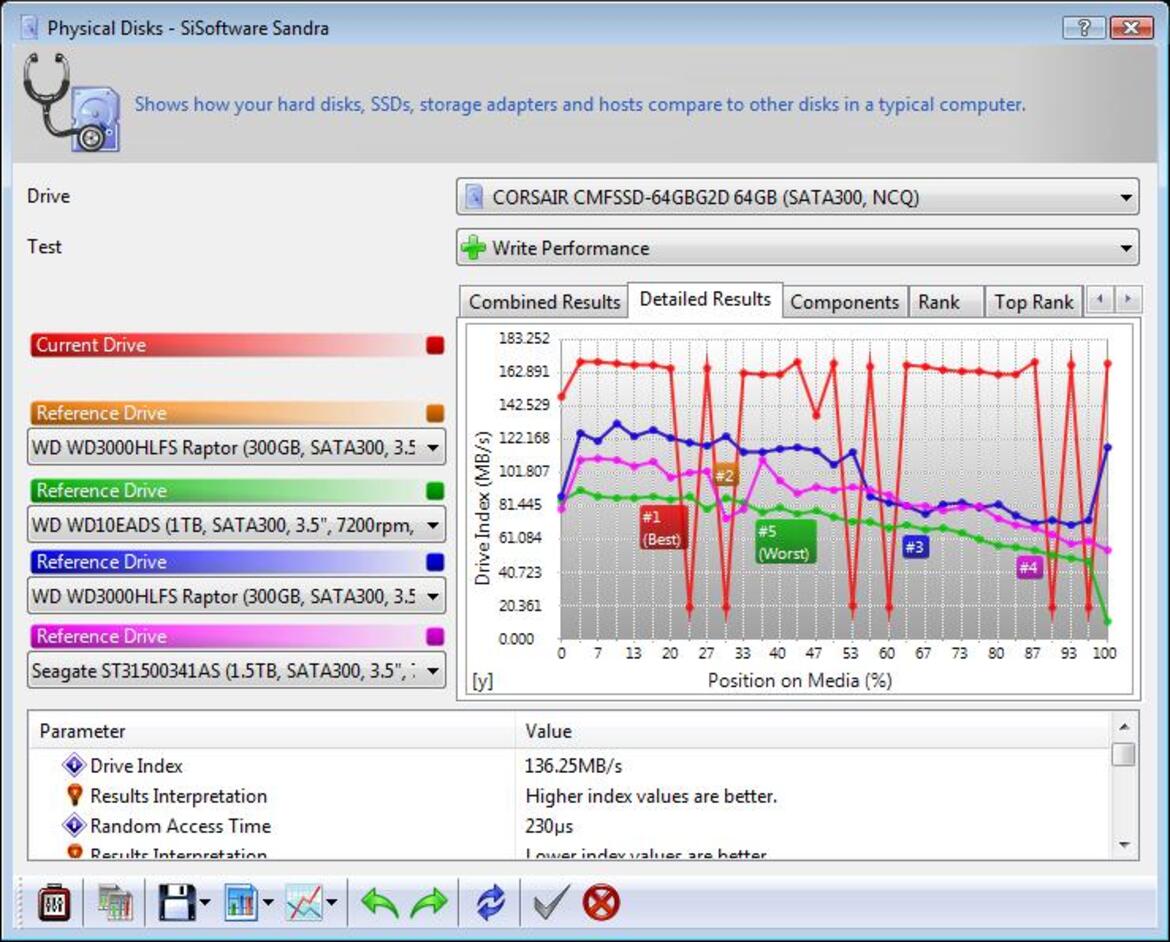Image resolution: width=1170 pixels, height=942 pixels.
Task: Click the green plus icon in Test dropdown
Action: point(473,248)
